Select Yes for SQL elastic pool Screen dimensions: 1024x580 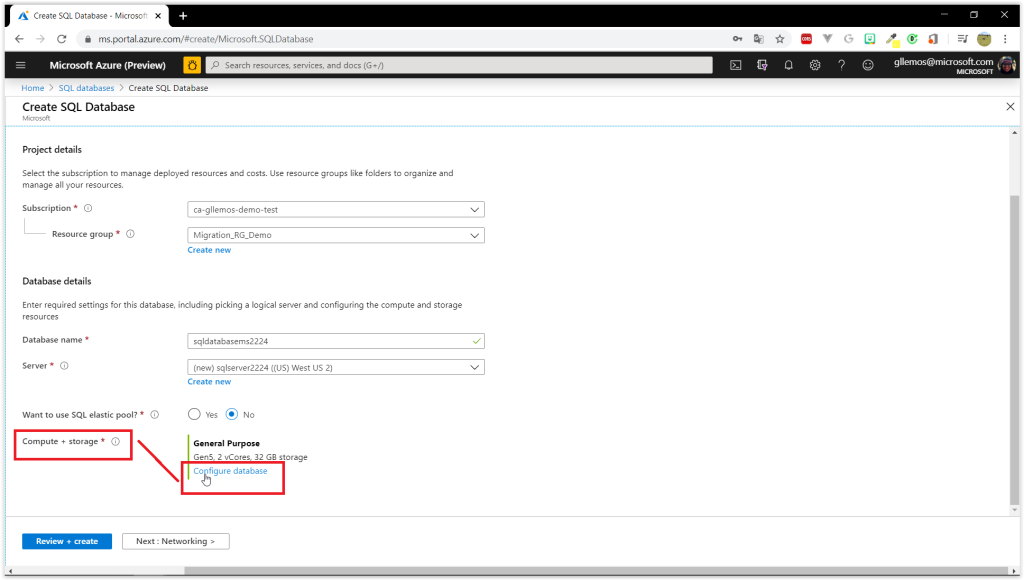(194, 414)
